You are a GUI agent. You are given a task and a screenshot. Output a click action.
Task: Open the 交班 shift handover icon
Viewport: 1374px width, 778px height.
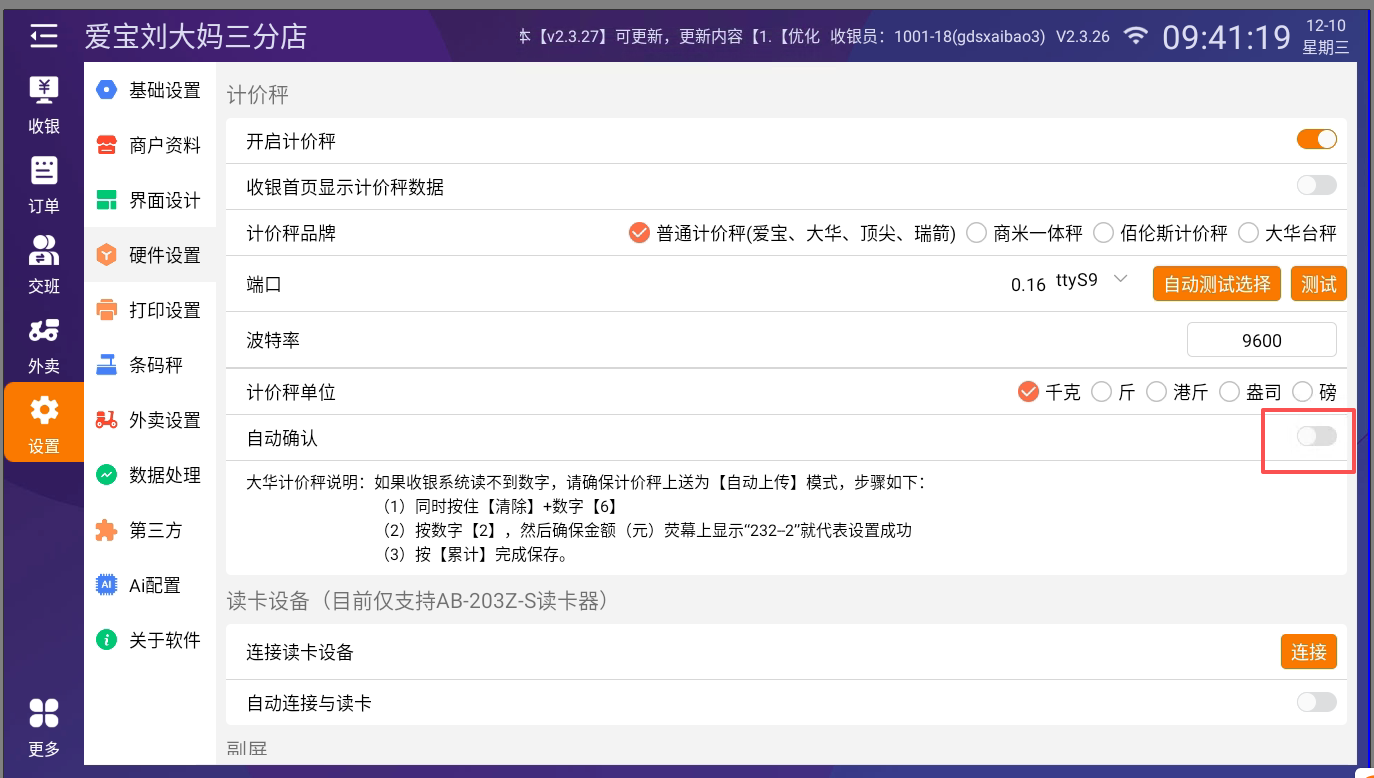point(43,264)
